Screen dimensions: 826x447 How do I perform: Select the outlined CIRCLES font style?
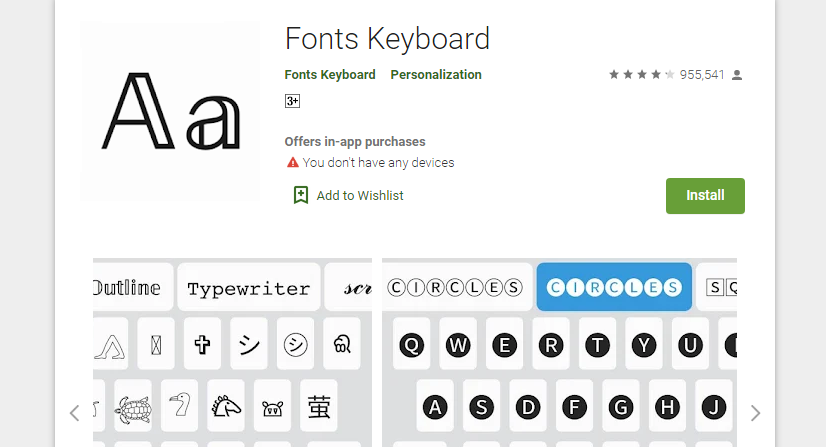click(457, 287)
